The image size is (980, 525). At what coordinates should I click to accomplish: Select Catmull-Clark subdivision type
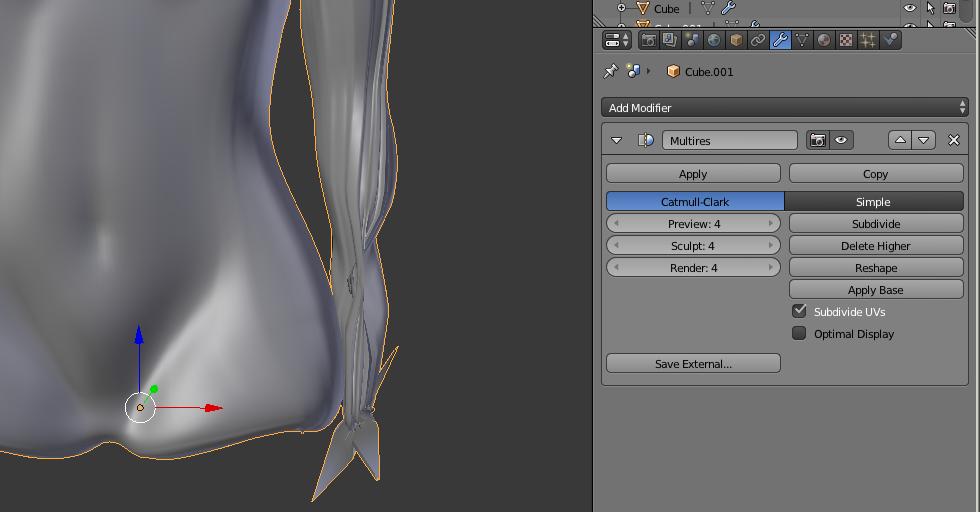point(695,202)
